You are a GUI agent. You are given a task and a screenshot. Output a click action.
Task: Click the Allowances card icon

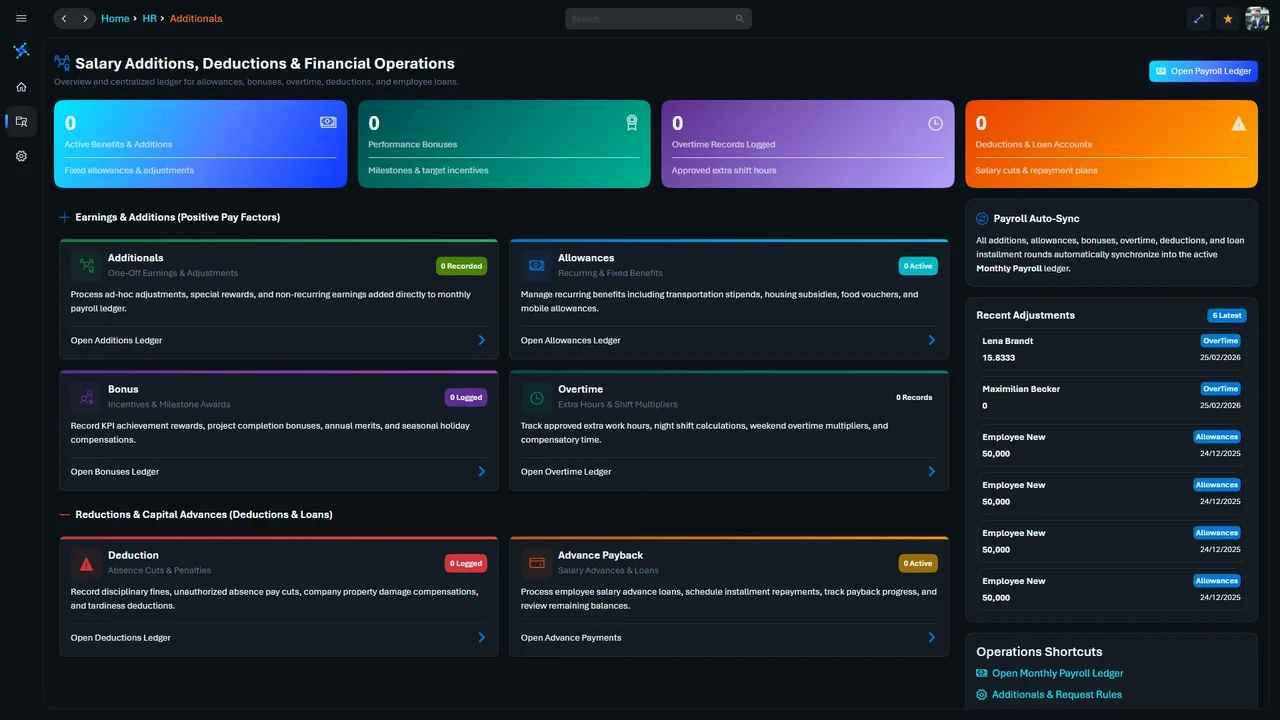pos(537,265)
